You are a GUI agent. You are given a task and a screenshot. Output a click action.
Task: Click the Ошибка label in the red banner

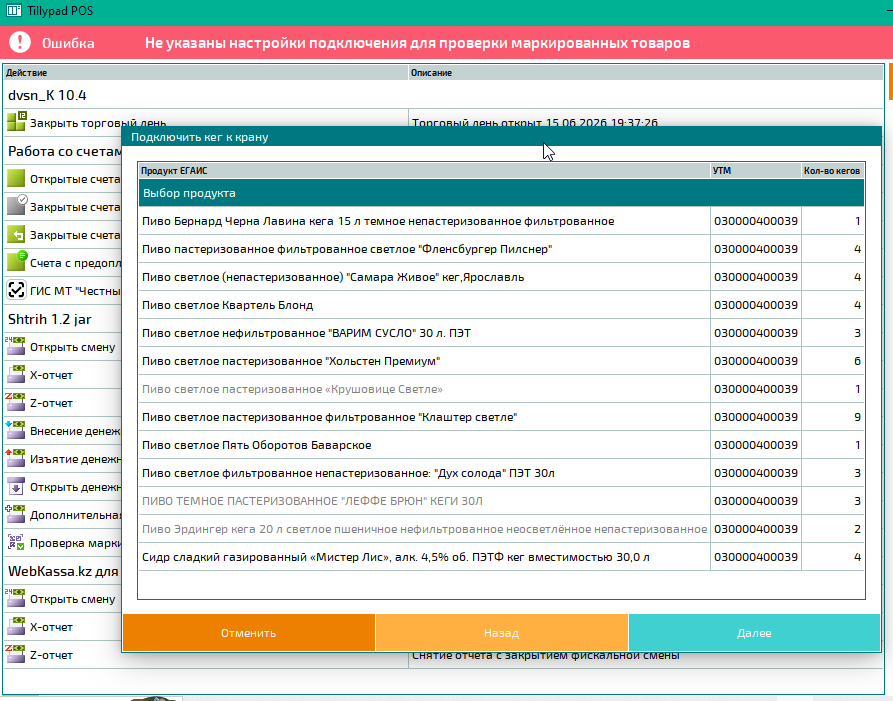(68, 43)
